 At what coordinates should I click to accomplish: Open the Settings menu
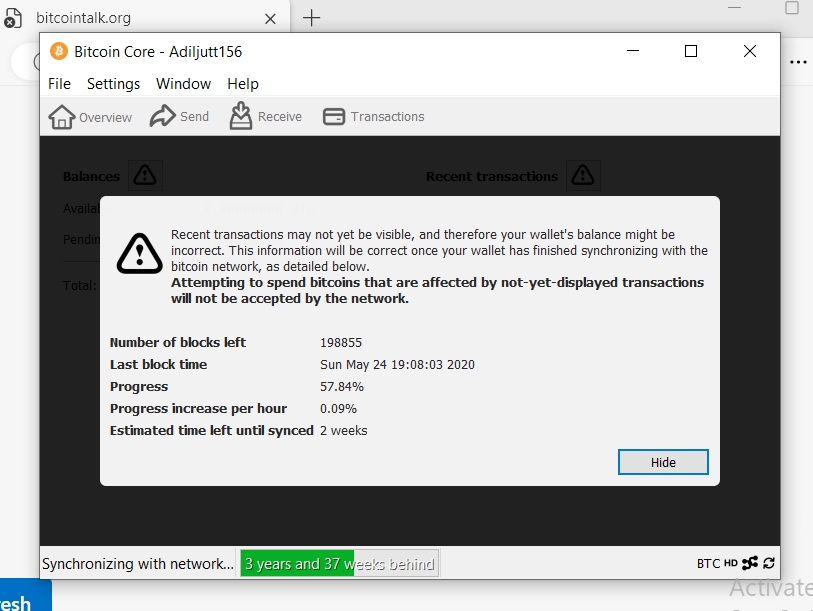(114, 84)
